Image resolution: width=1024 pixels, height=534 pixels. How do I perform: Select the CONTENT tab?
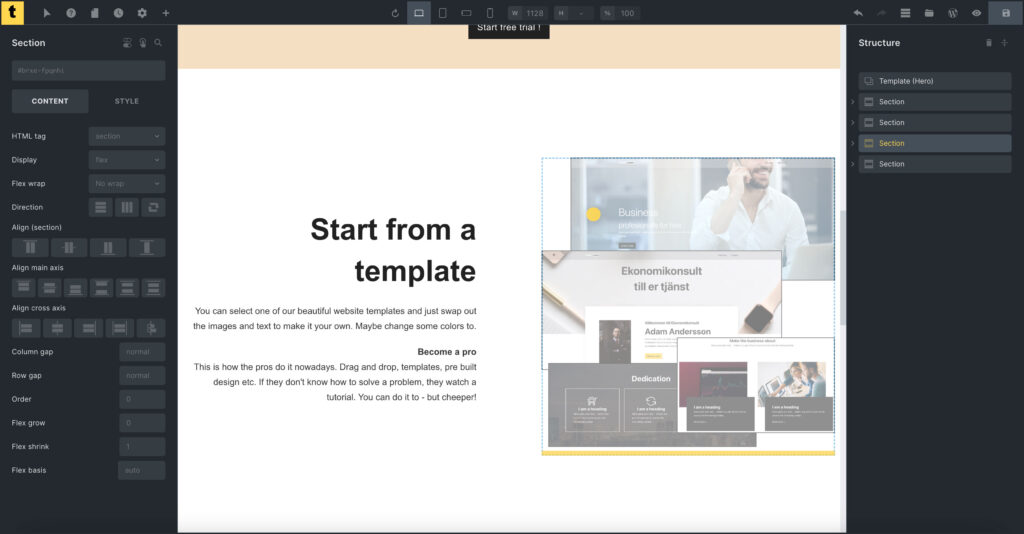click(50, 101)
